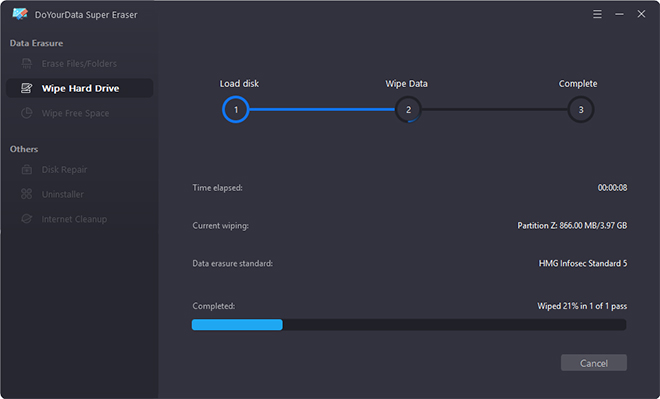This screenshot has height=399, width=660.
Task: Open Wipe Free Space section
Action: tap(80, 113)
